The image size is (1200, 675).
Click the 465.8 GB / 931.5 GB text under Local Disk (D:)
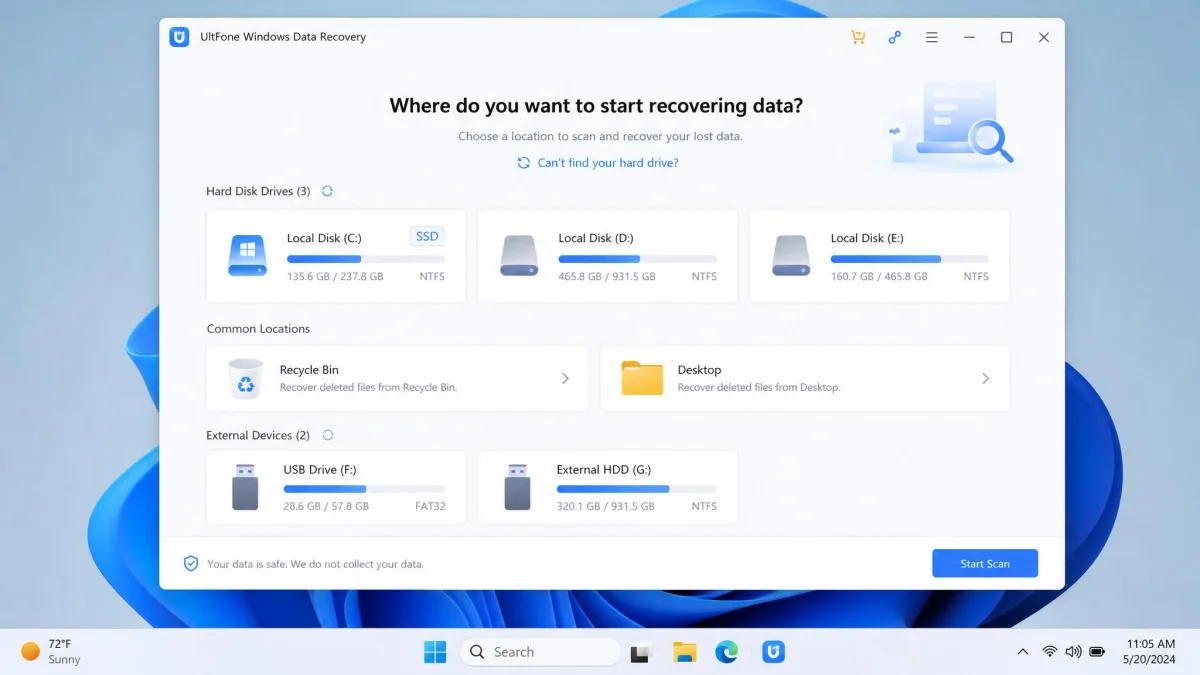point(607,276)
